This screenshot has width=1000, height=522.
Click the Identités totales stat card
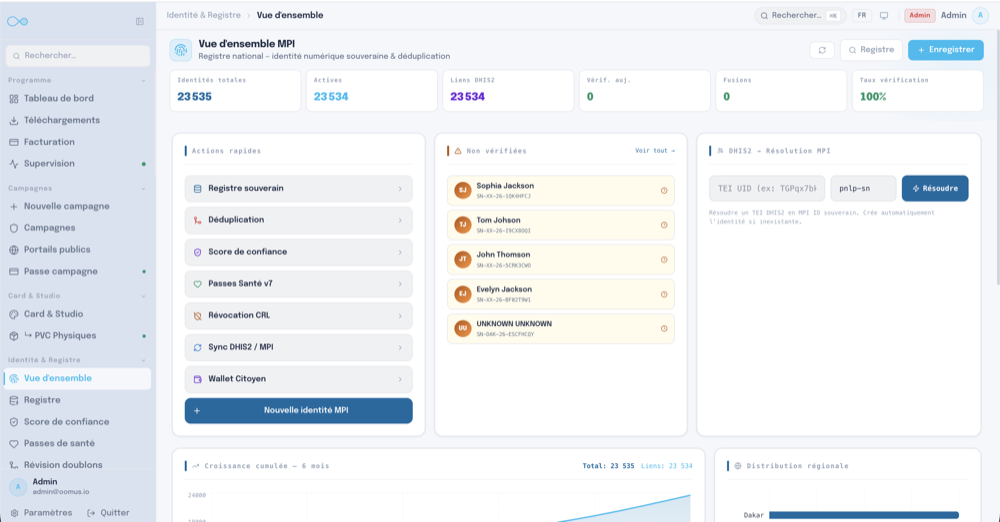point(235,91)
